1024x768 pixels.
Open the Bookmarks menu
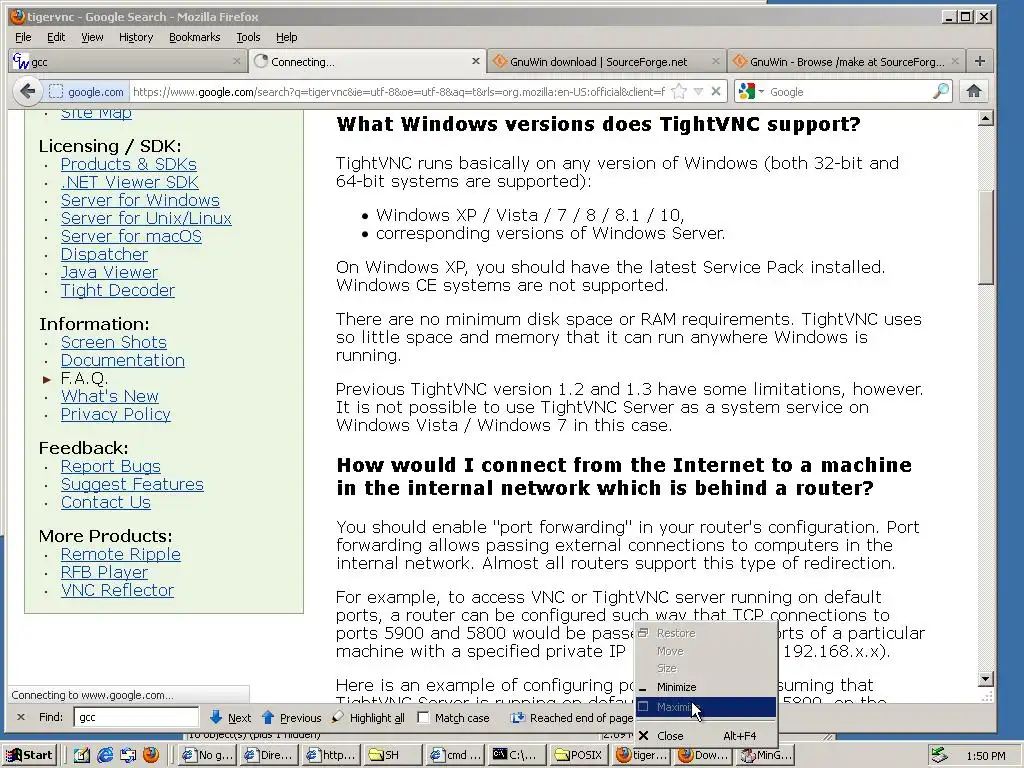pyautogui.click(x=194, y=37)
